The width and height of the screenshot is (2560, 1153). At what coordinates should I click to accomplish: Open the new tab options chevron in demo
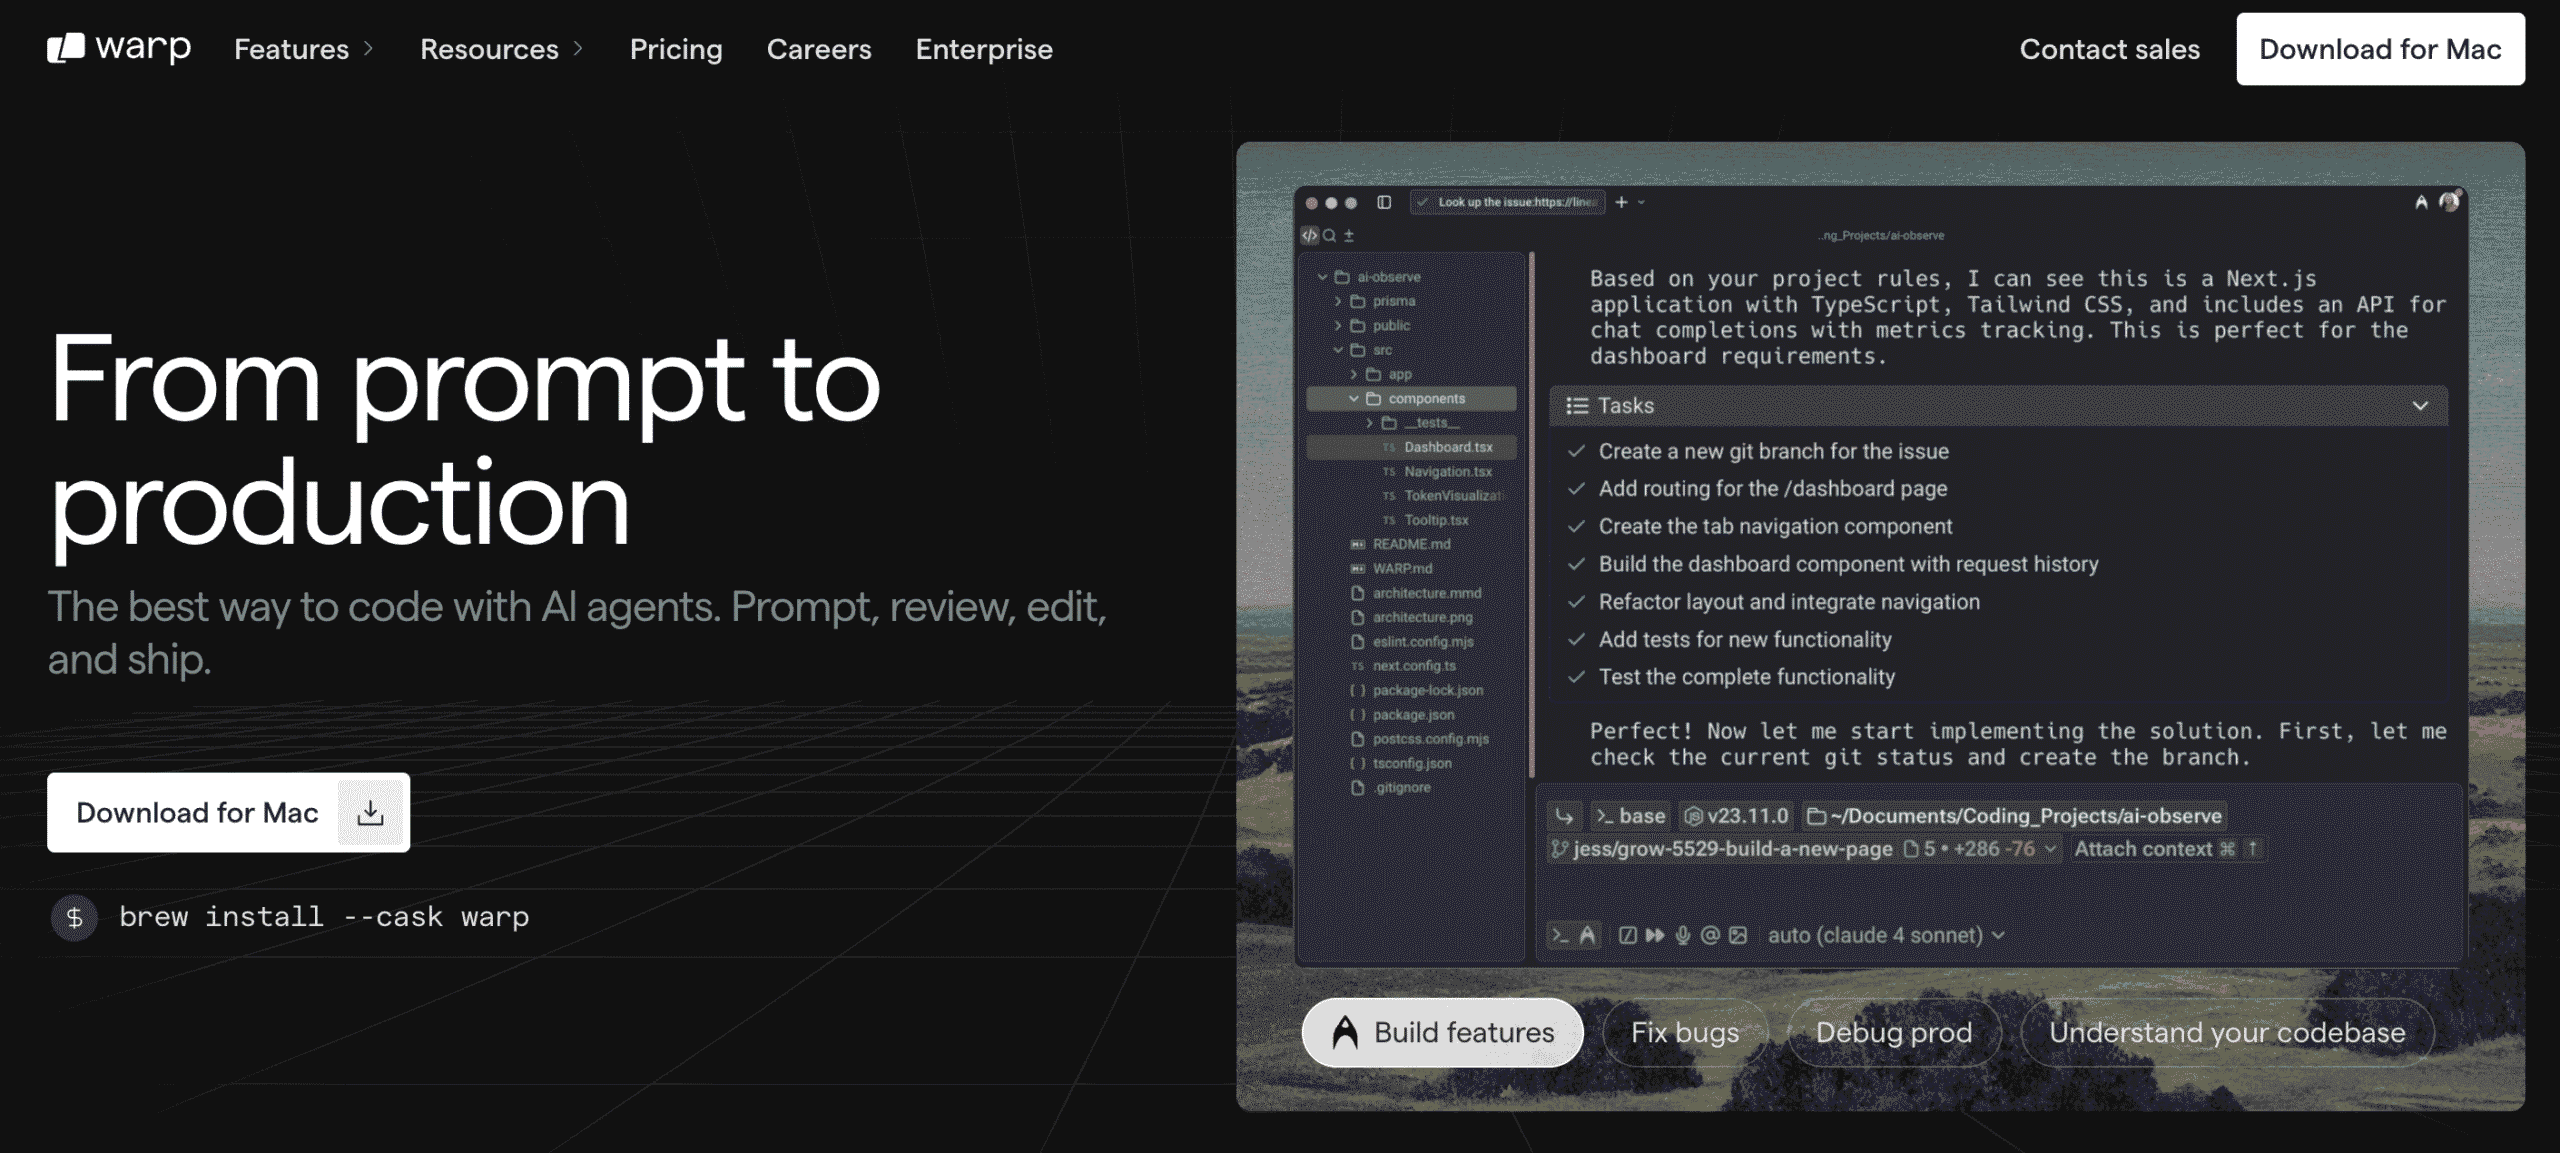tap(1641, 202)
